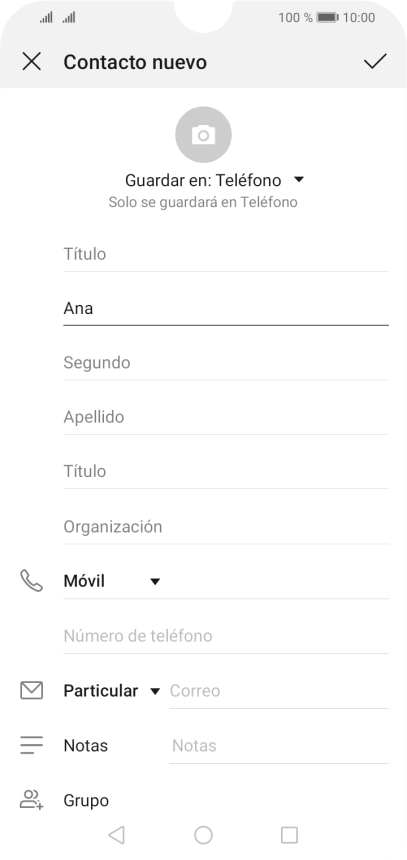This screenshot has width=407, height=860.
Task: Tap the add group people icon
Action: coord(31,799)
